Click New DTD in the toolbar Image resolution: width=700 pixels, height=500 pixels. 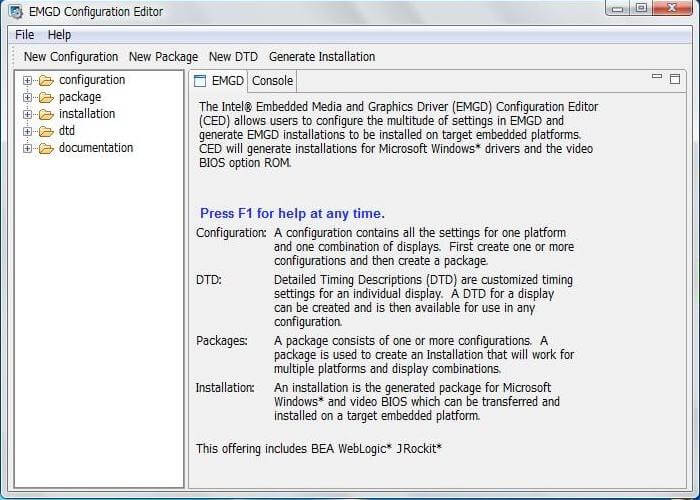point(233,57)
